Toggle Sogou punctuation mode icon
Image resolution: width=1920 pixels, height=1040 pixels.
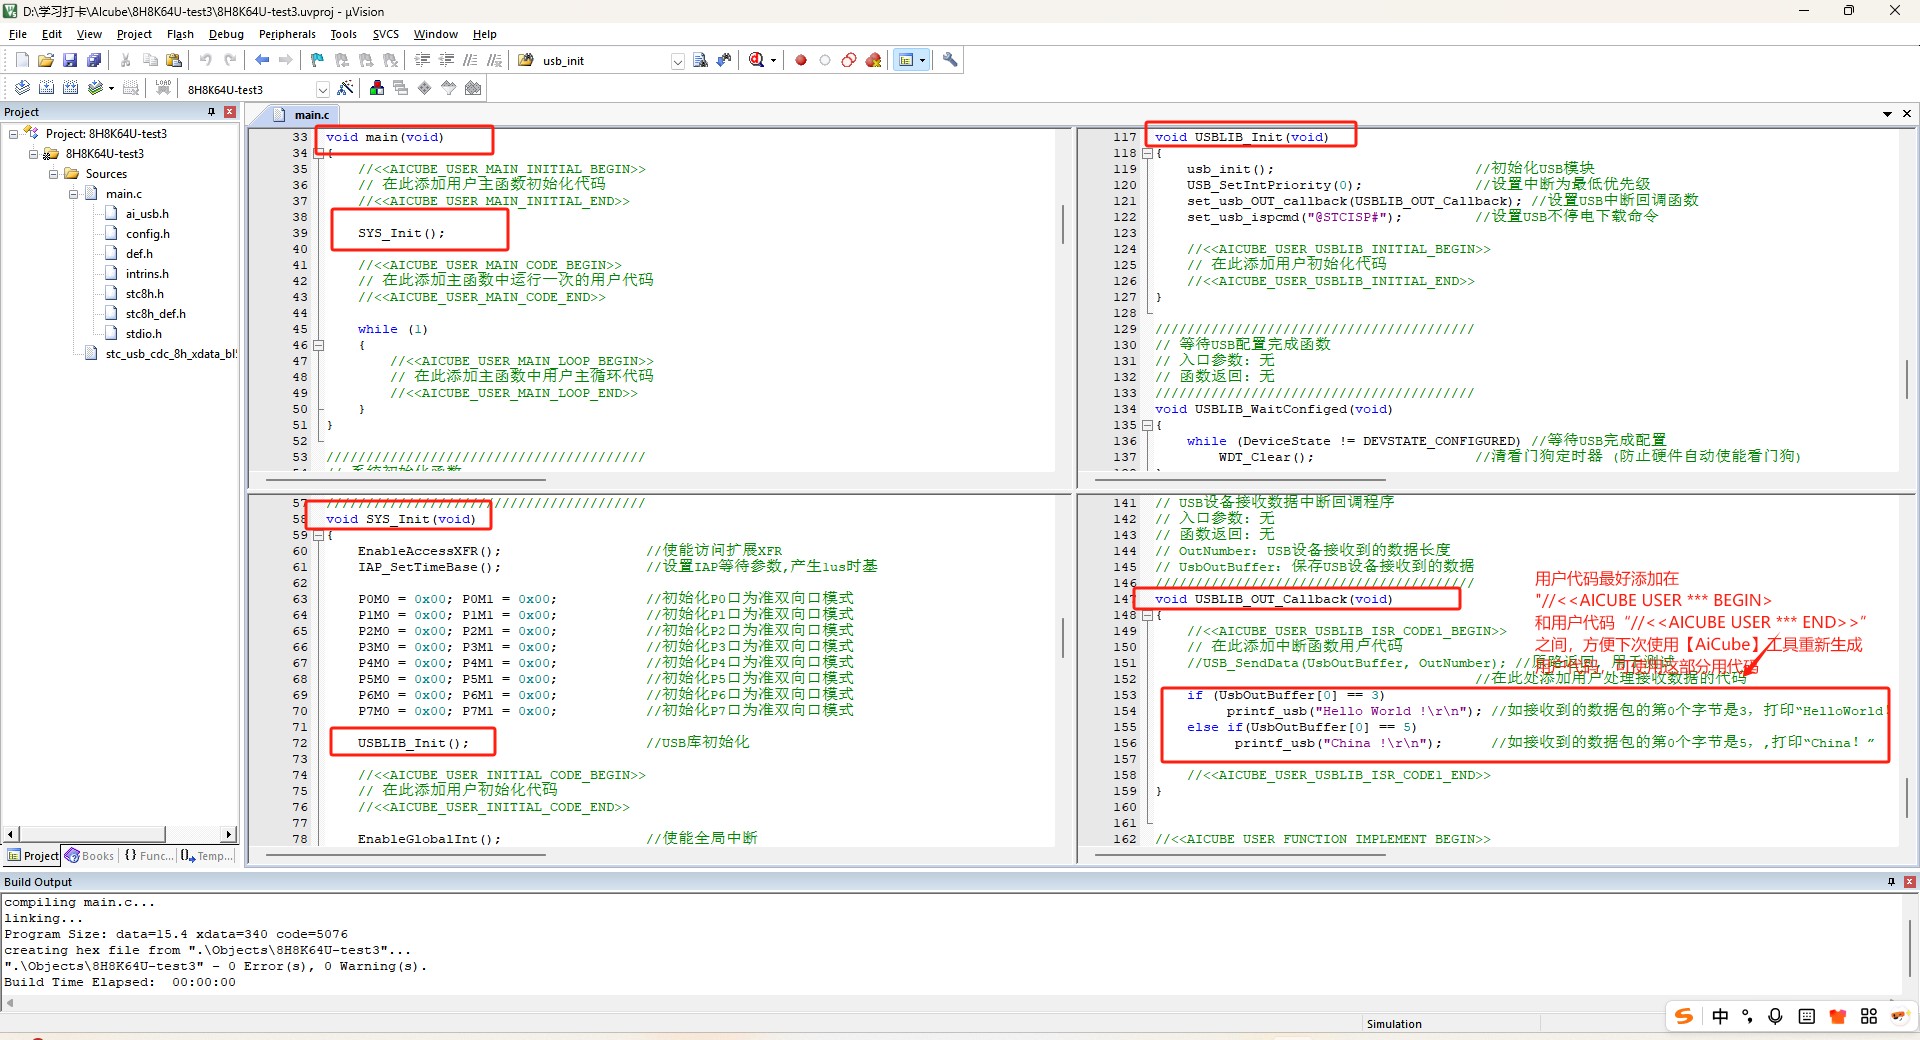click(x=1747, y=1016)
